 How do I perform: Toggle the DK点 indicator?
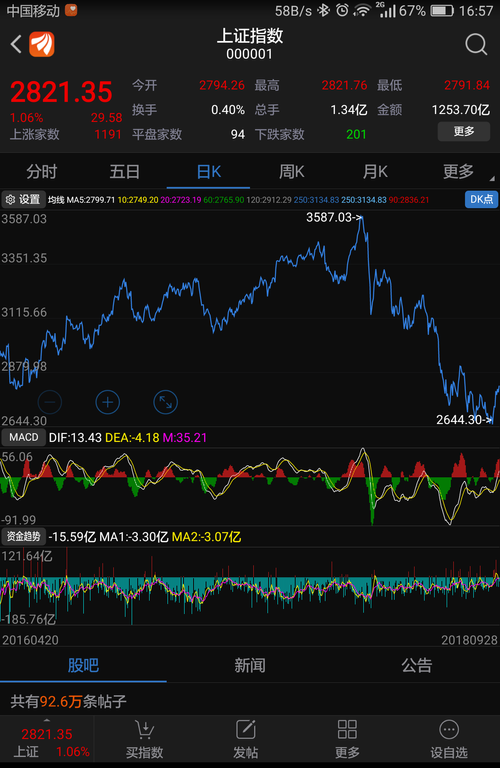(x=481, y=199)
